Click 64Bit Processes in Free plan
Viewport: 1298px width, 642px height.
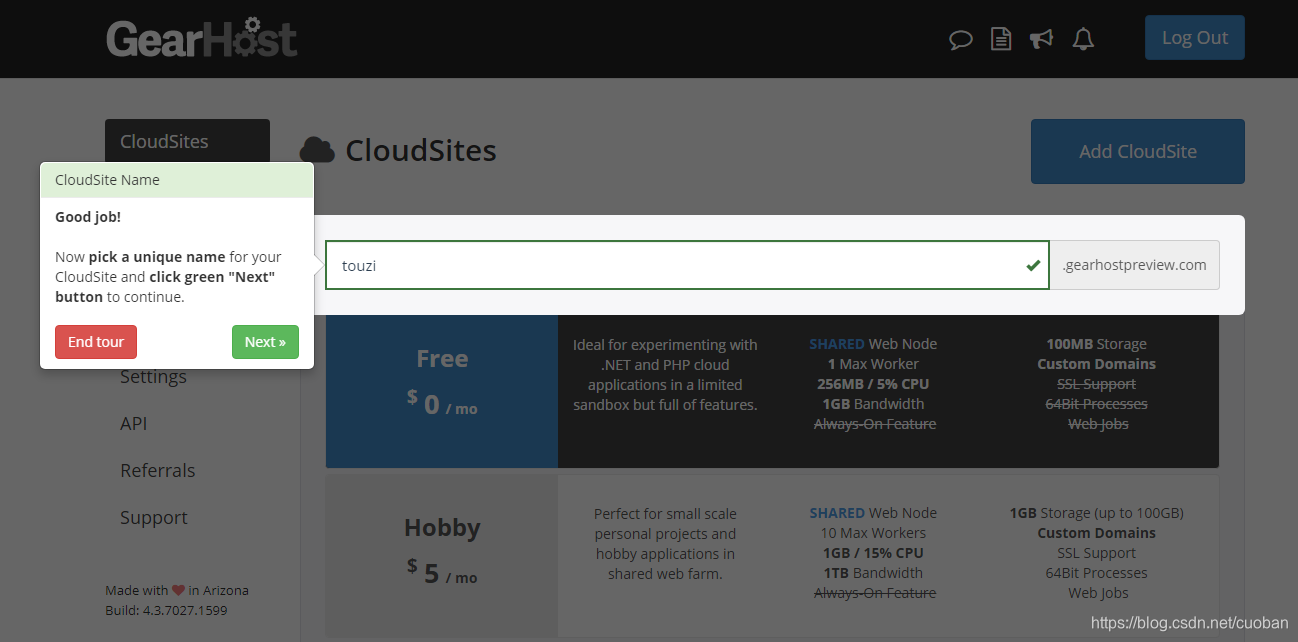(1096, 404)
